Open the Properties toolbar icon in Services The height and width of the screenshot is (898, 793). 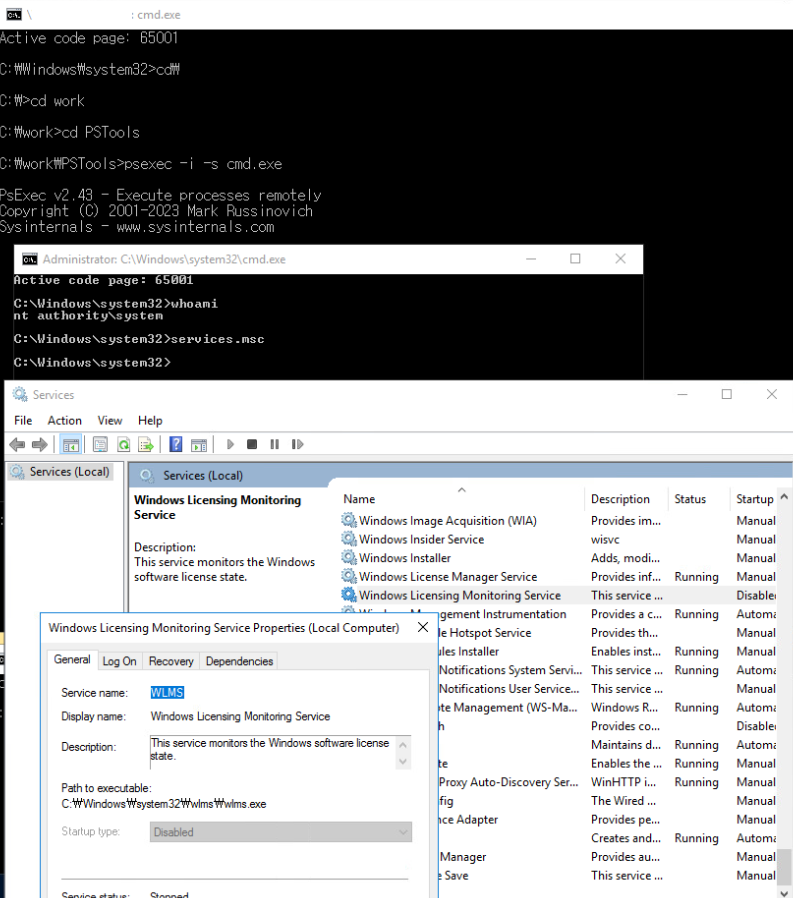pos(100,444)
